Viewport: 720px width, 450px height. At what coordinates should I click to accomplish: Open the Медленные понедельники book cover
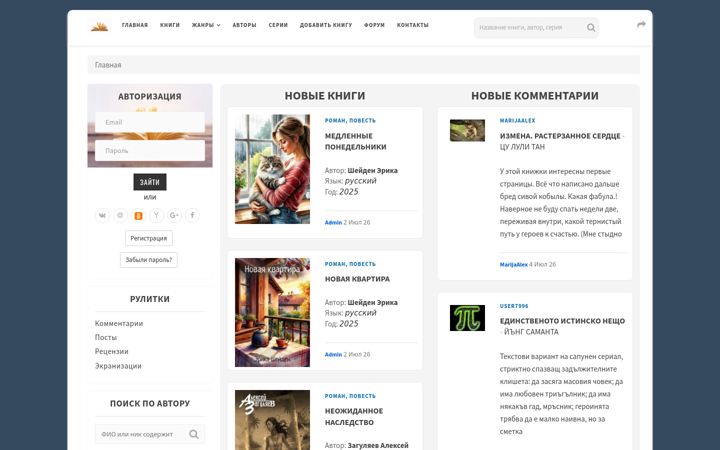tap(272, 169)
